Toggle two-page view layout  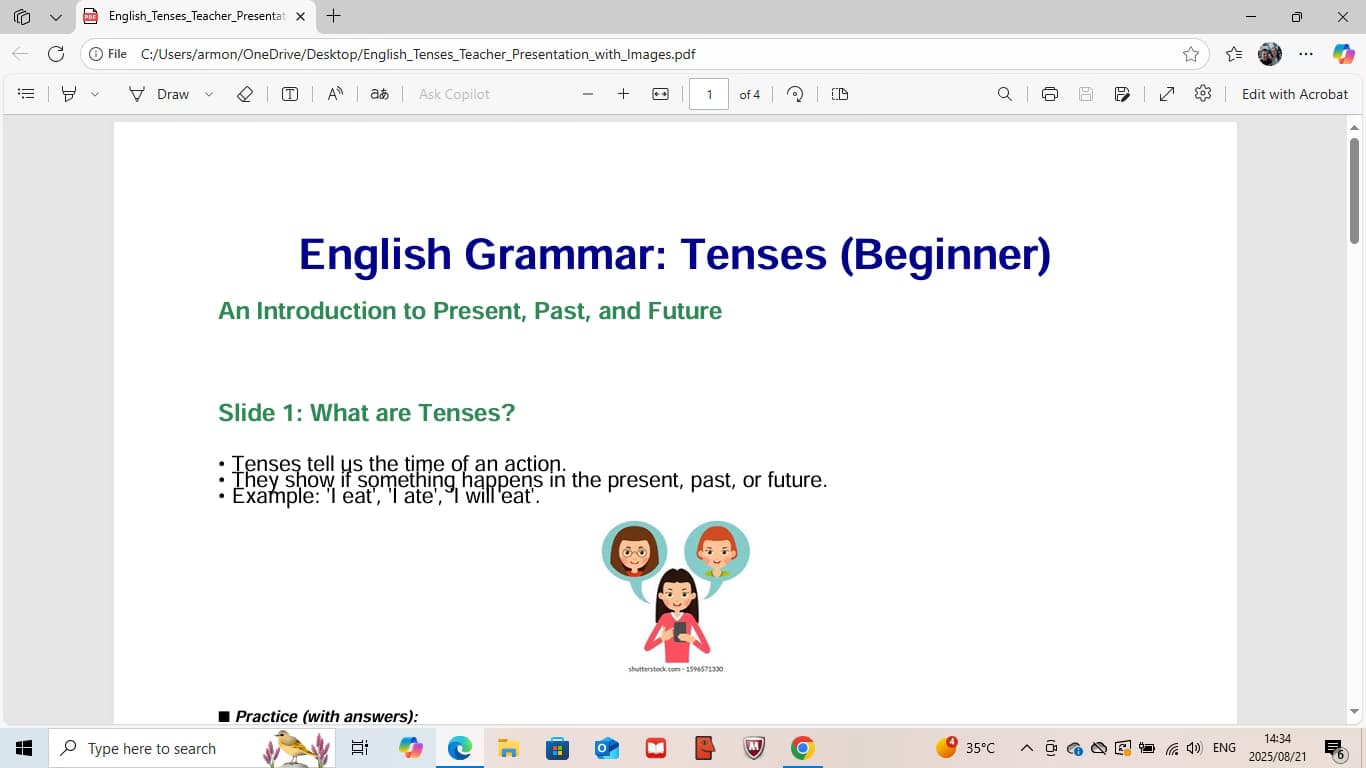tap(839, 93)
